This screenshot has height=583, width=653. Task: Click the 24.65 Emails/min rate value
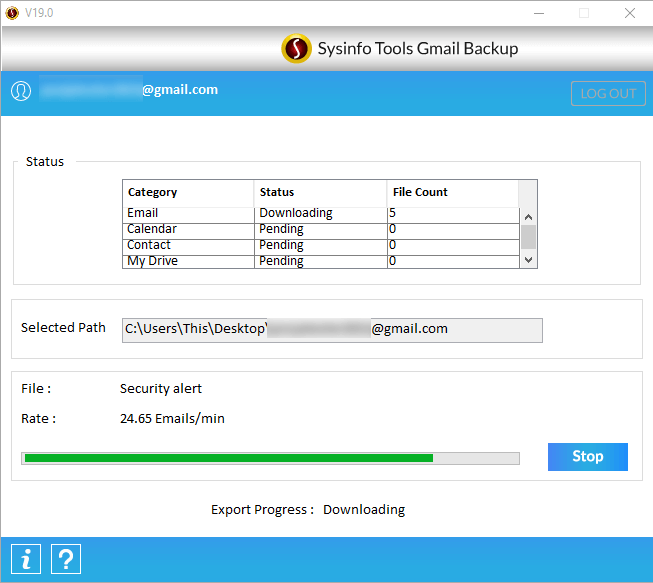pyautogui.click(x=172, y=419)
